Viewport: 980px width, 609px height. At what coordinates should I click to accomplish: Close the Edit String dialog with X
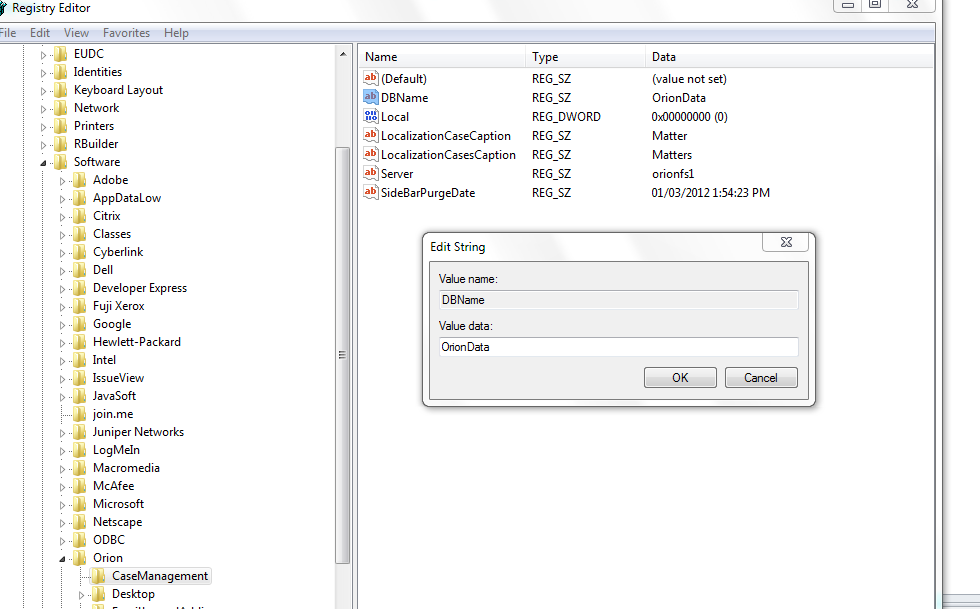(x=786, y=242)
